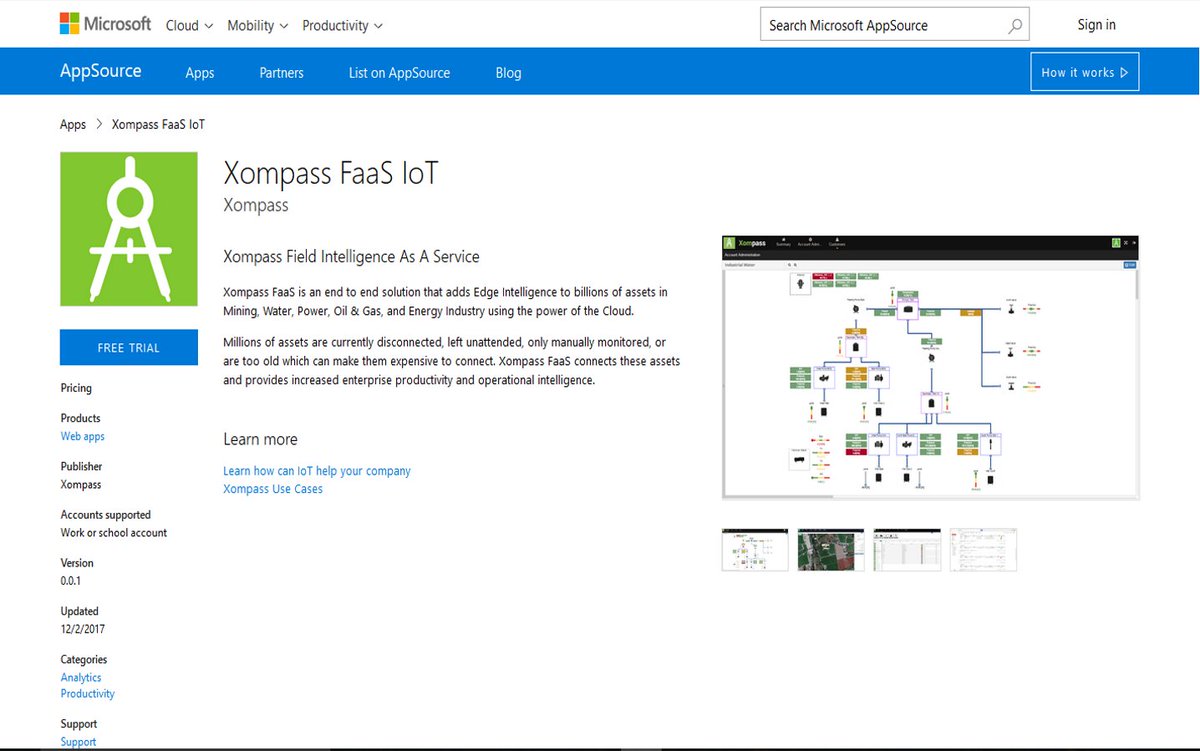Open the Productivity dropdown
Viewport: 1200px width, 751px height.
342,25
